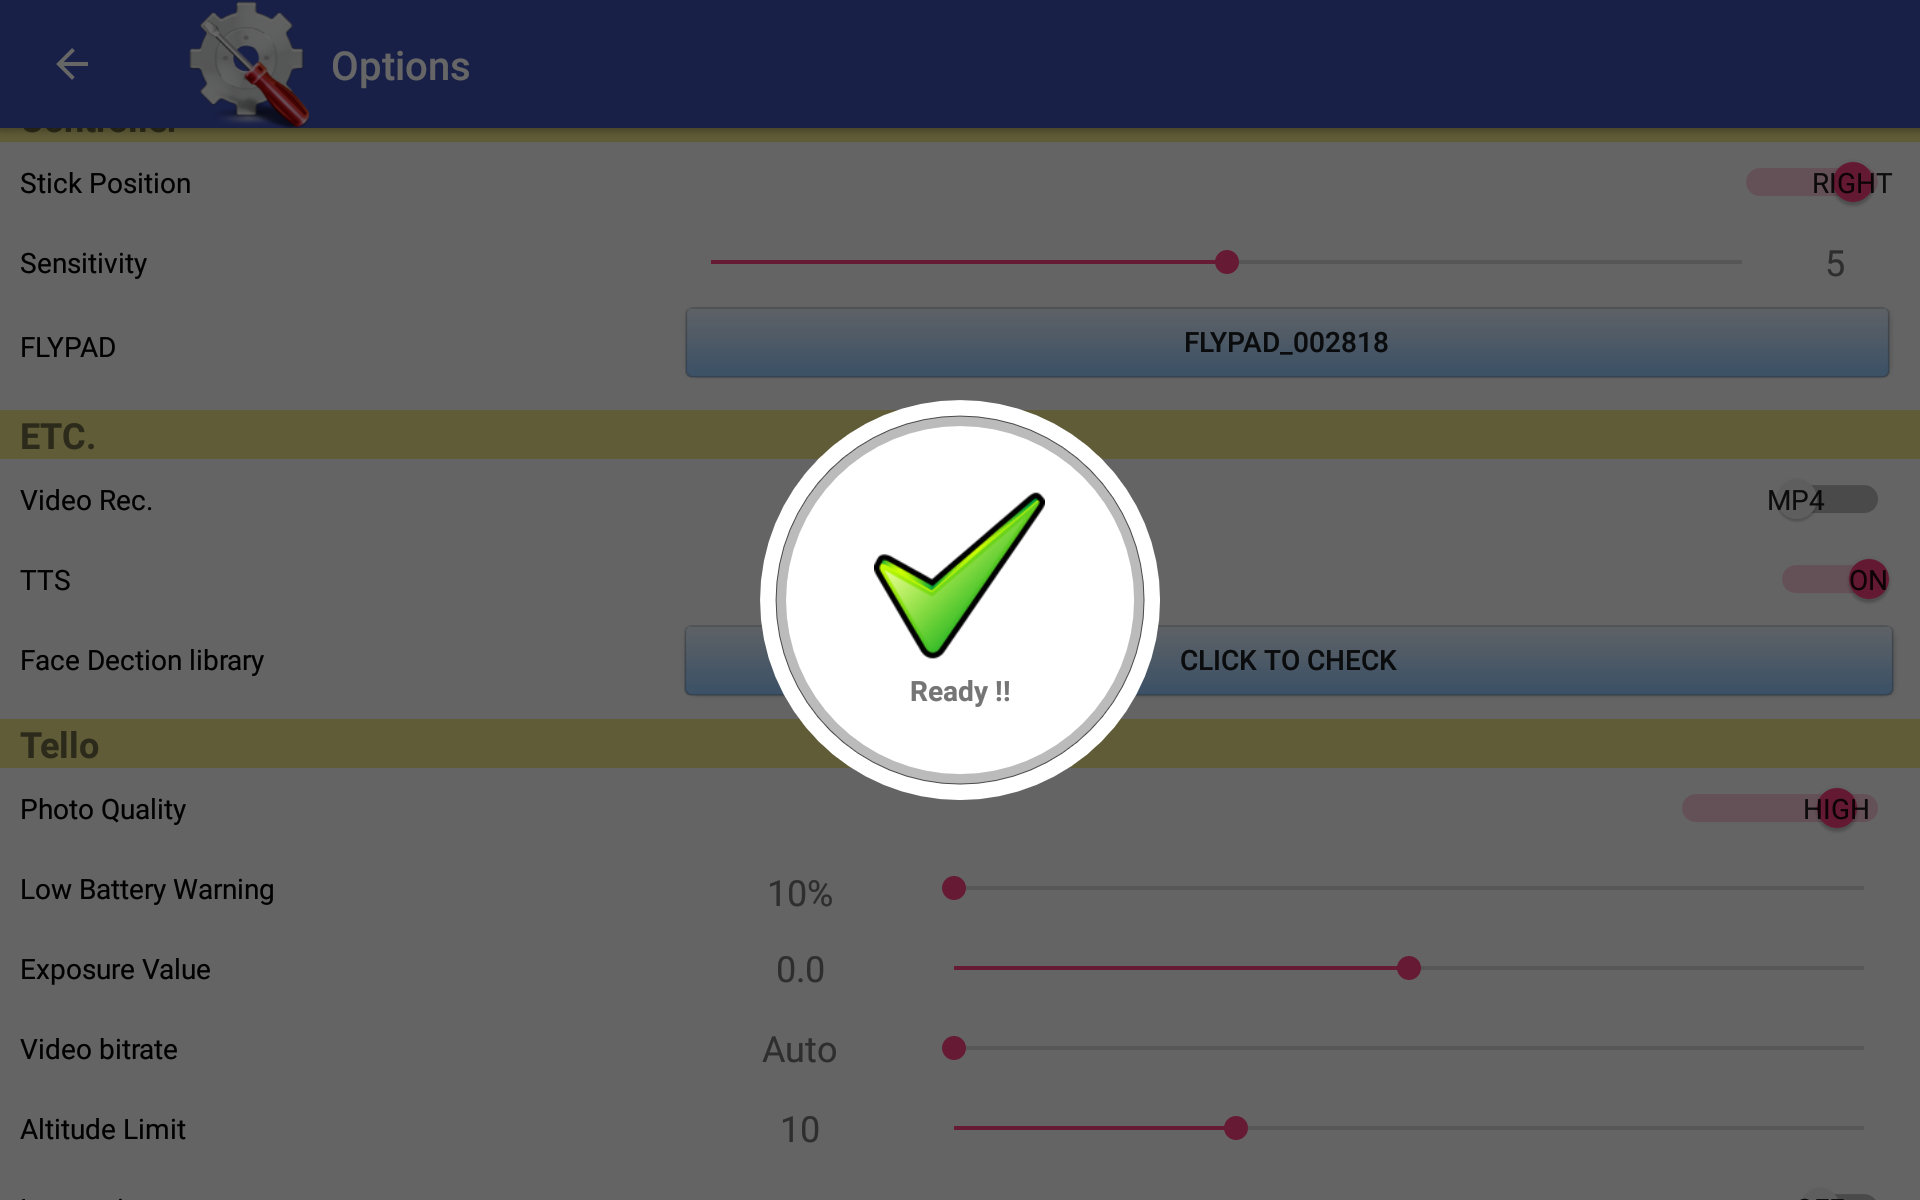Click the gear and screwdriver Options icon
The height and width of the screenshot is (1200, 1920).
[x=249, y=64]
